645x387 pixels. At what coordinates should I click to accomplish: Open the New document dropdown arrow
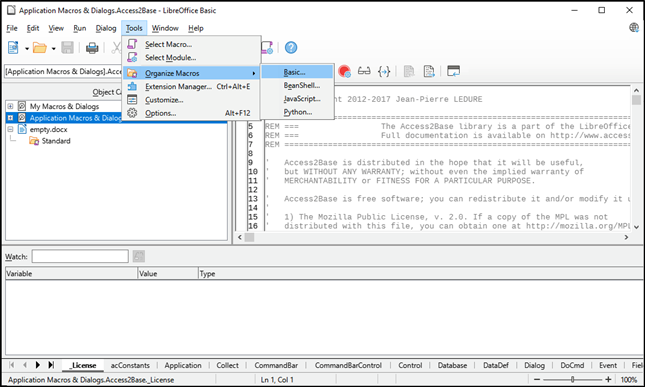tap(27, 49)
